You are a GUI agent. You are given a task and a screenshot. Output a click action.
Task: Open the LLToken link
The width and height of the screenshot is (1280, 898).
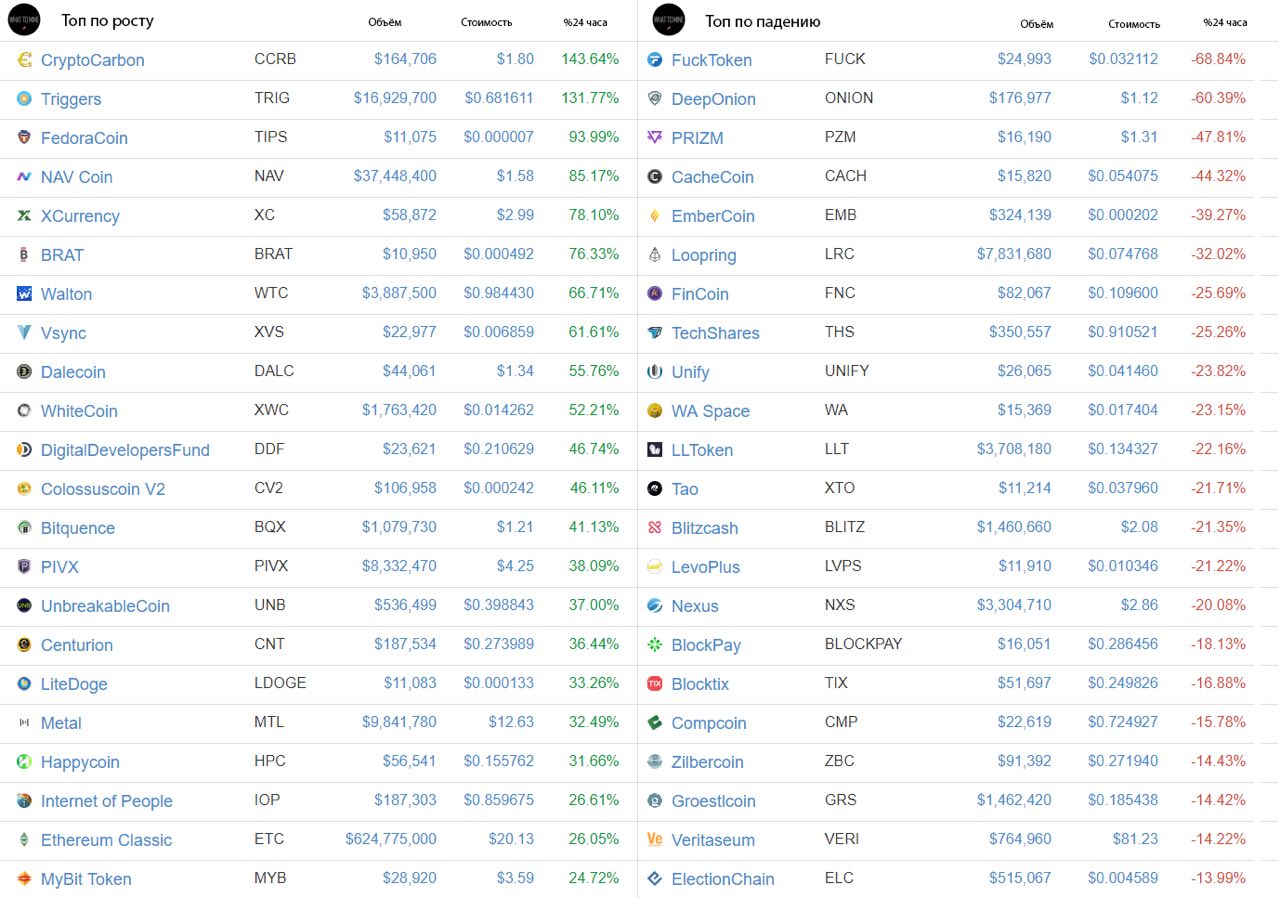pyautogui.click(x=702, y=450)
